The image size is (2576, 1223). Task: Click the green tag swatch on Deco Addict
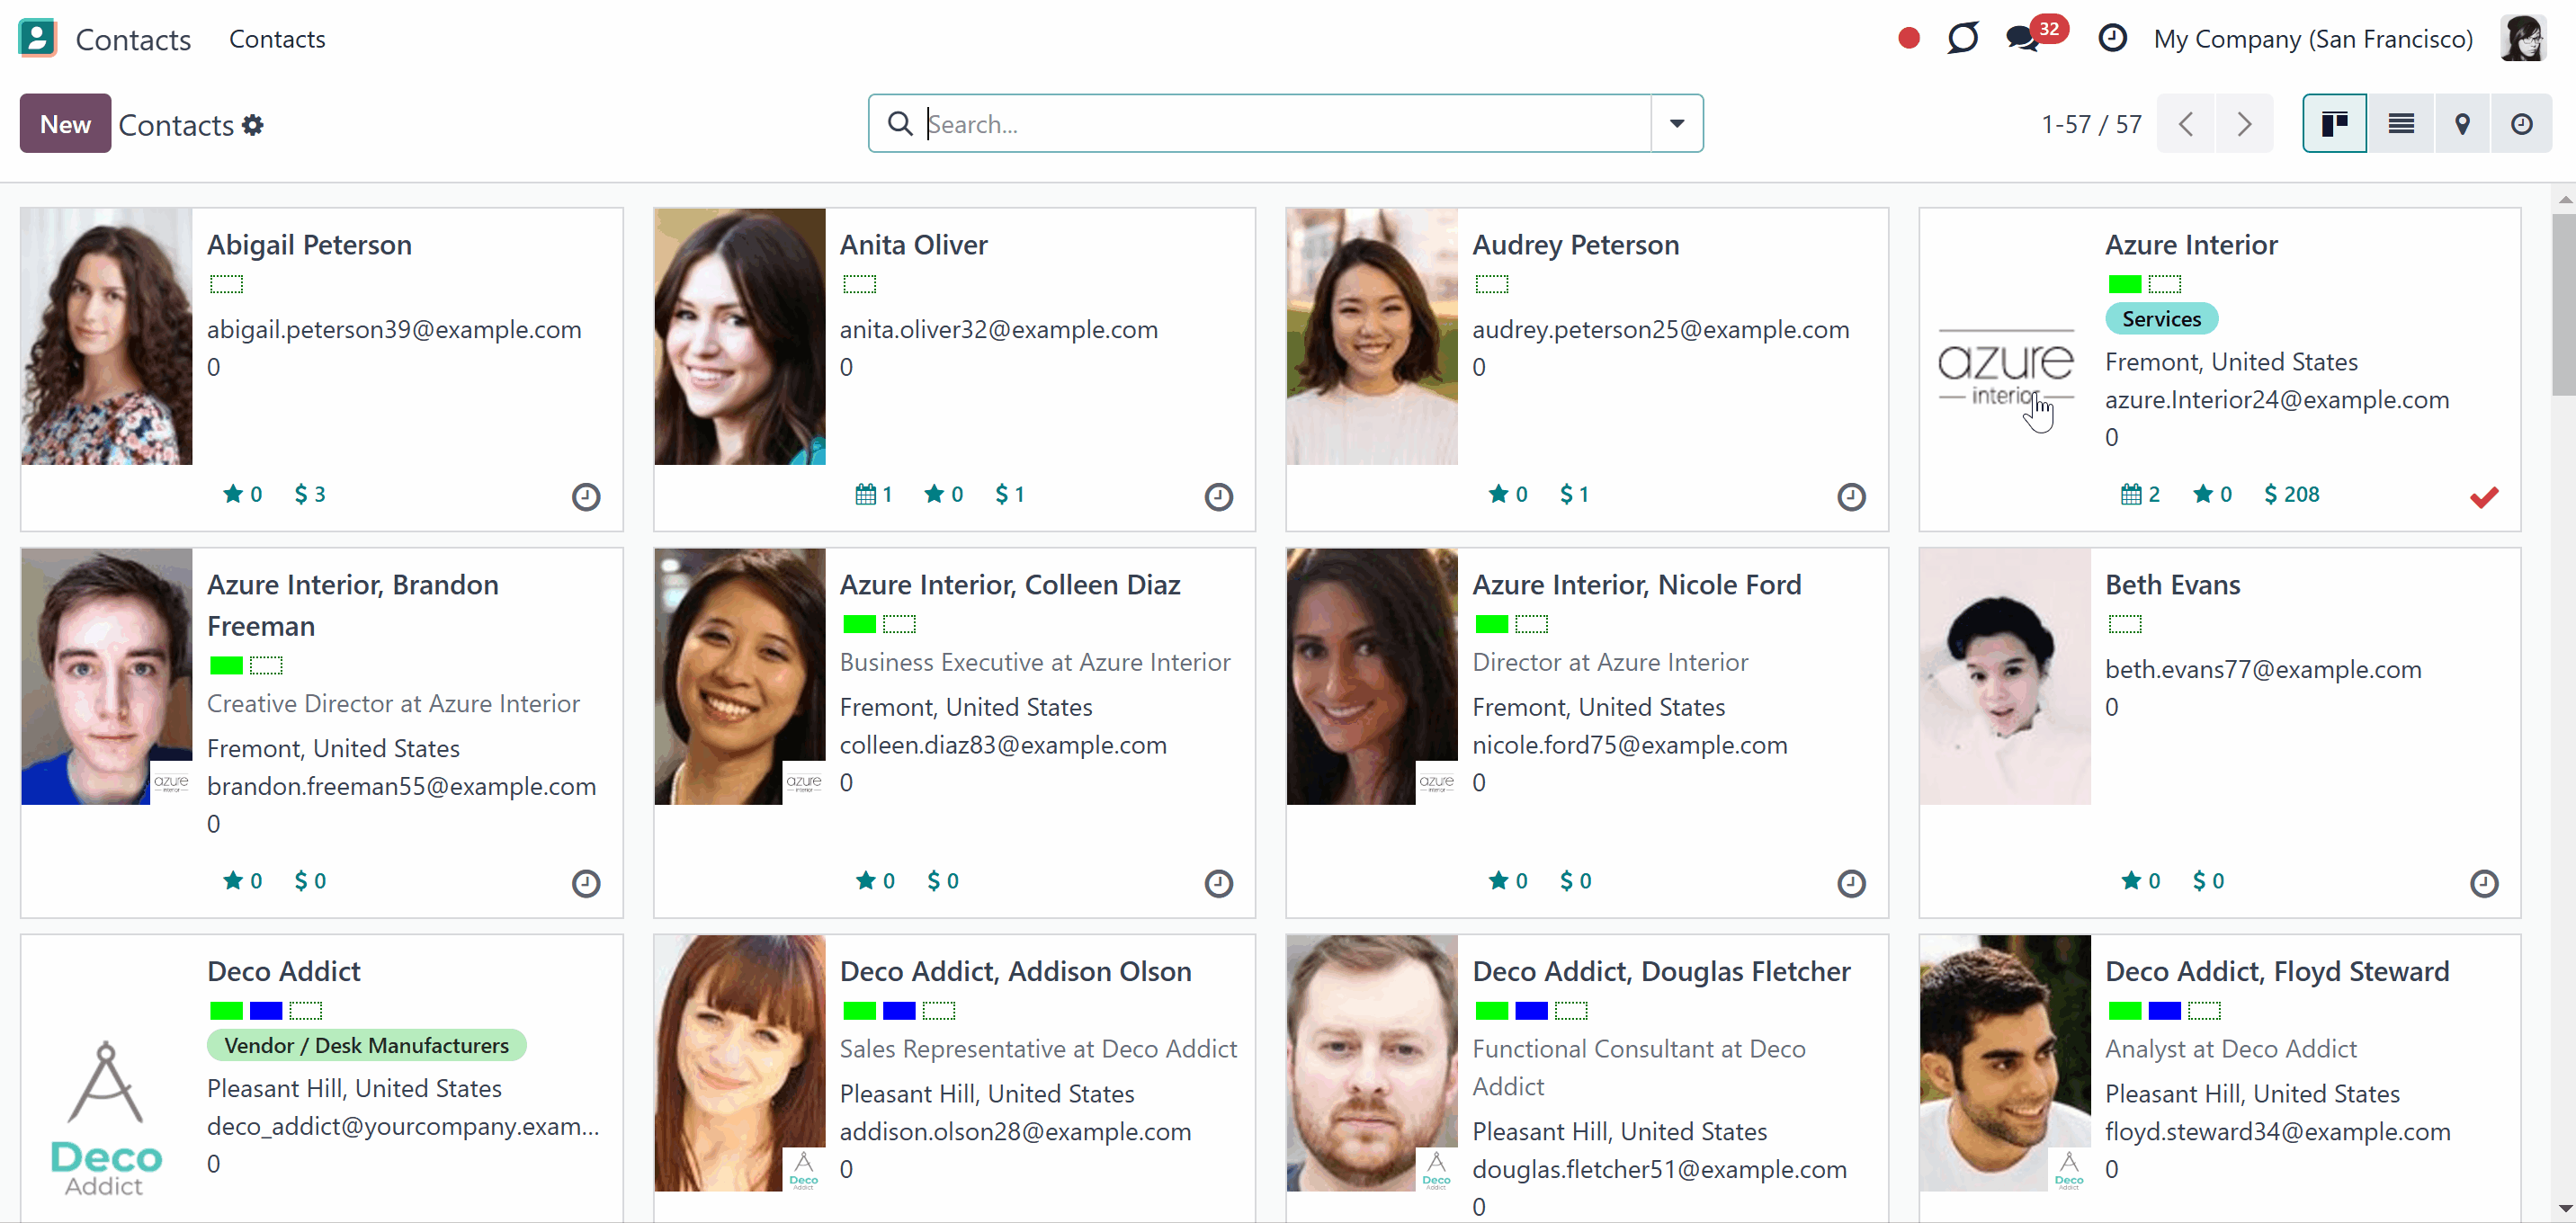226,1011
